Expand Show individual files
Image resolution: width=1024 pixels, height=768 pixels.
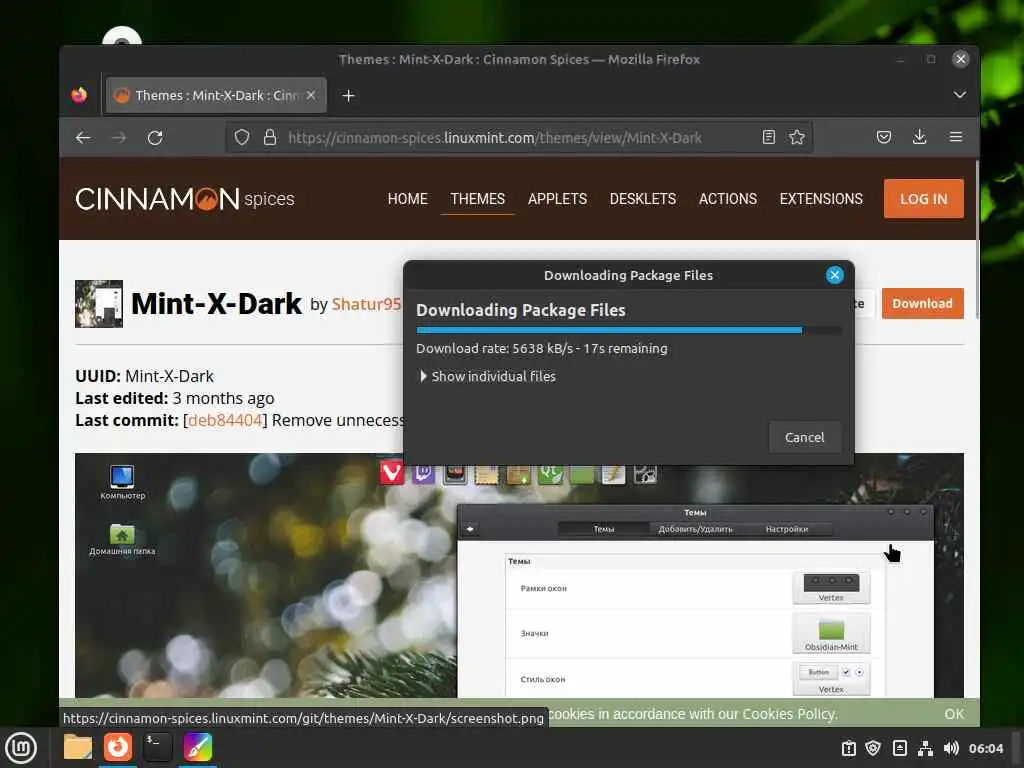coord(487,376)
